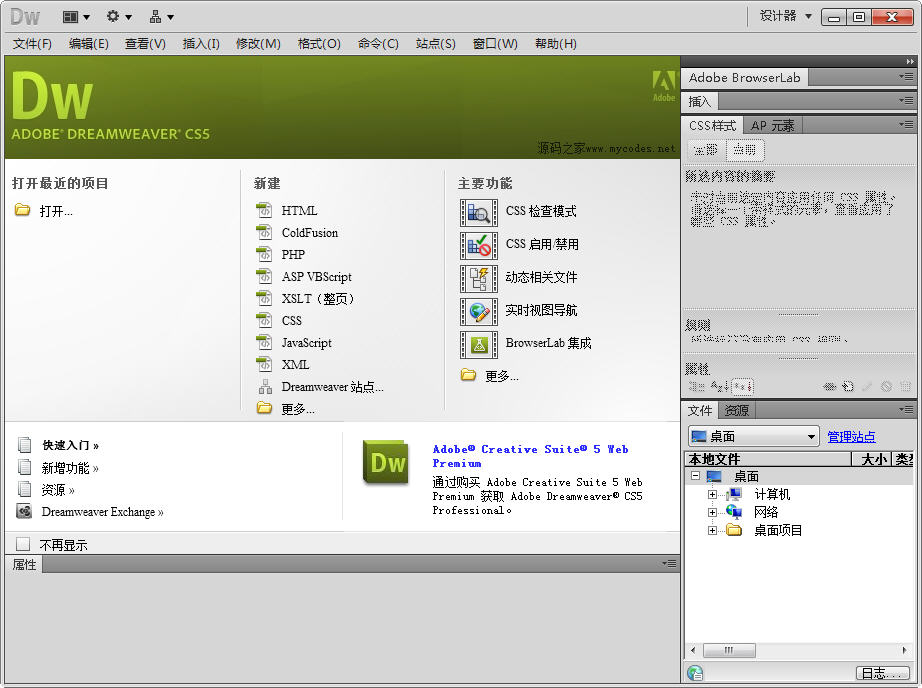Click the A-Z list view icon in CSS panel
This screenshot has width=922, height=688.
[x=720, y=386]
